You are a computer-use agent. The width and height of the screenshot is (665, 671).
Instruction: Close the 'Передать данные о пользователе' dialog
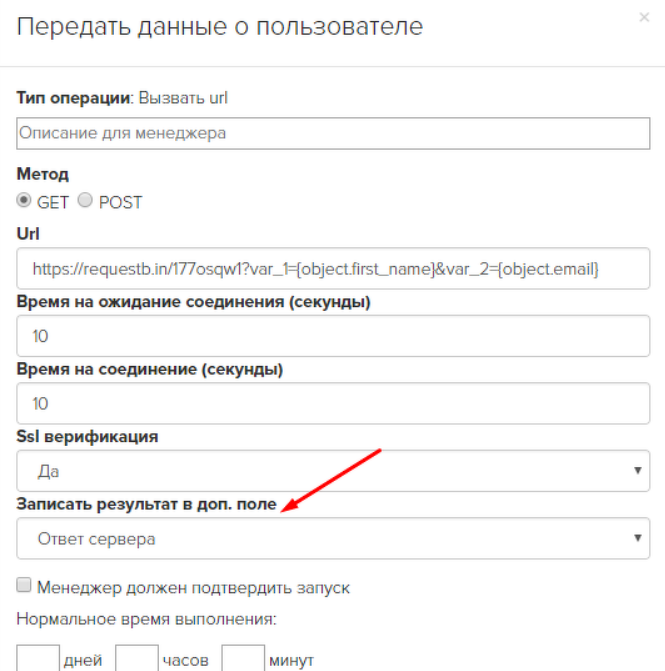coord(644,18)
